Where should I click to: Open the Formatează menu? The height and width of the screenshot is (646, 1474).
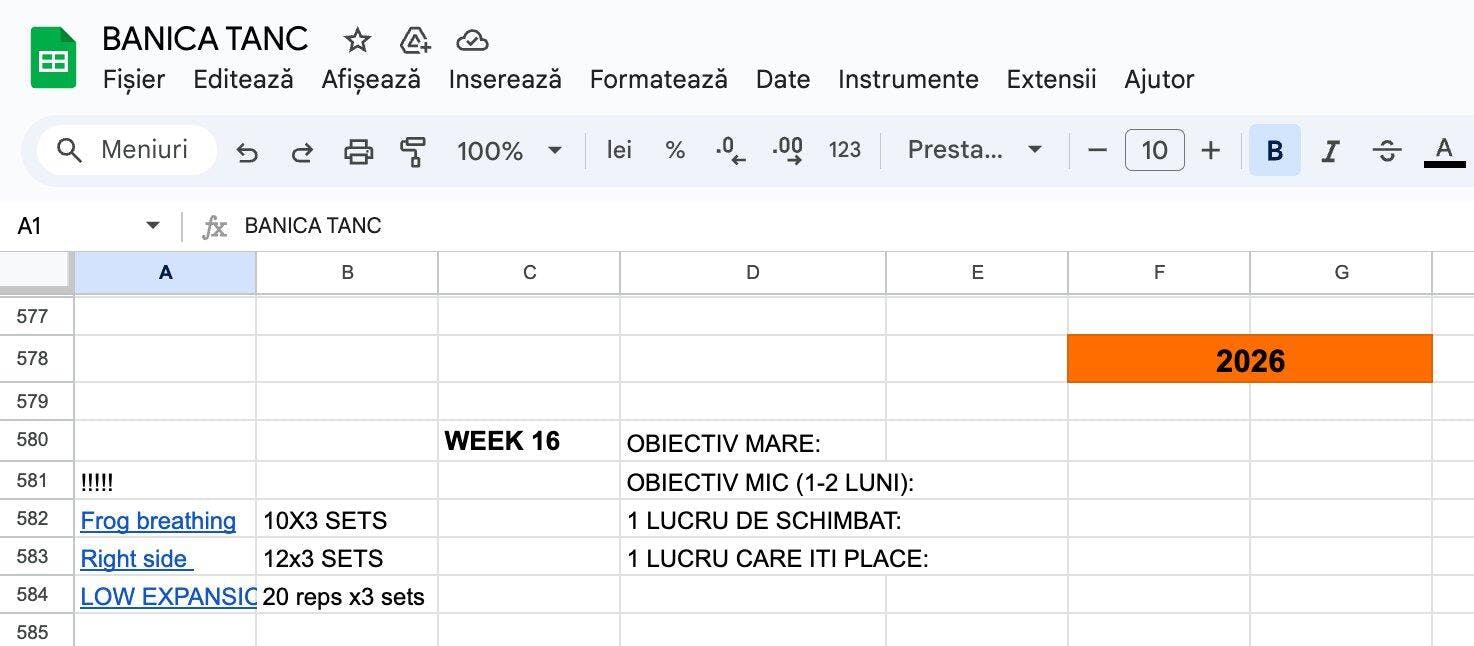658,79
